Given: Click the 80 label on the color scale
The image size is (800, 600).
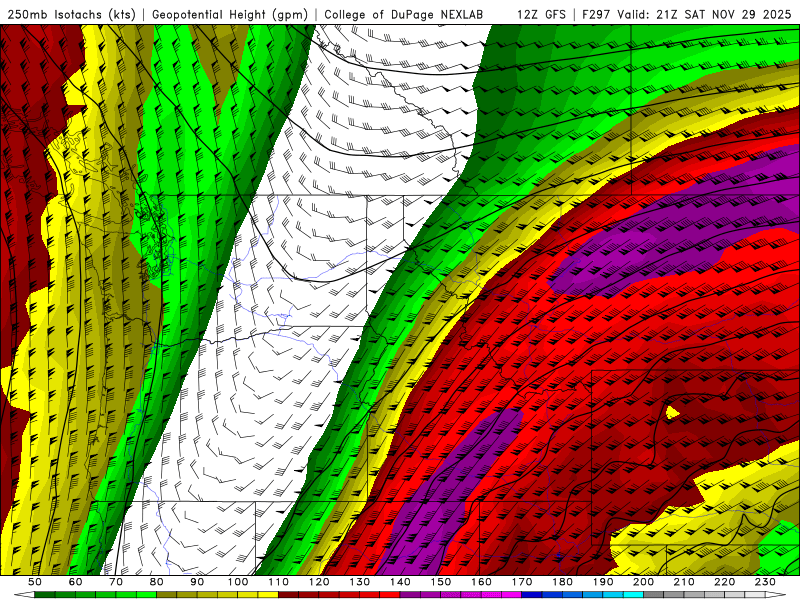Looking at the screenshot, I should click(x=157, y=582).
